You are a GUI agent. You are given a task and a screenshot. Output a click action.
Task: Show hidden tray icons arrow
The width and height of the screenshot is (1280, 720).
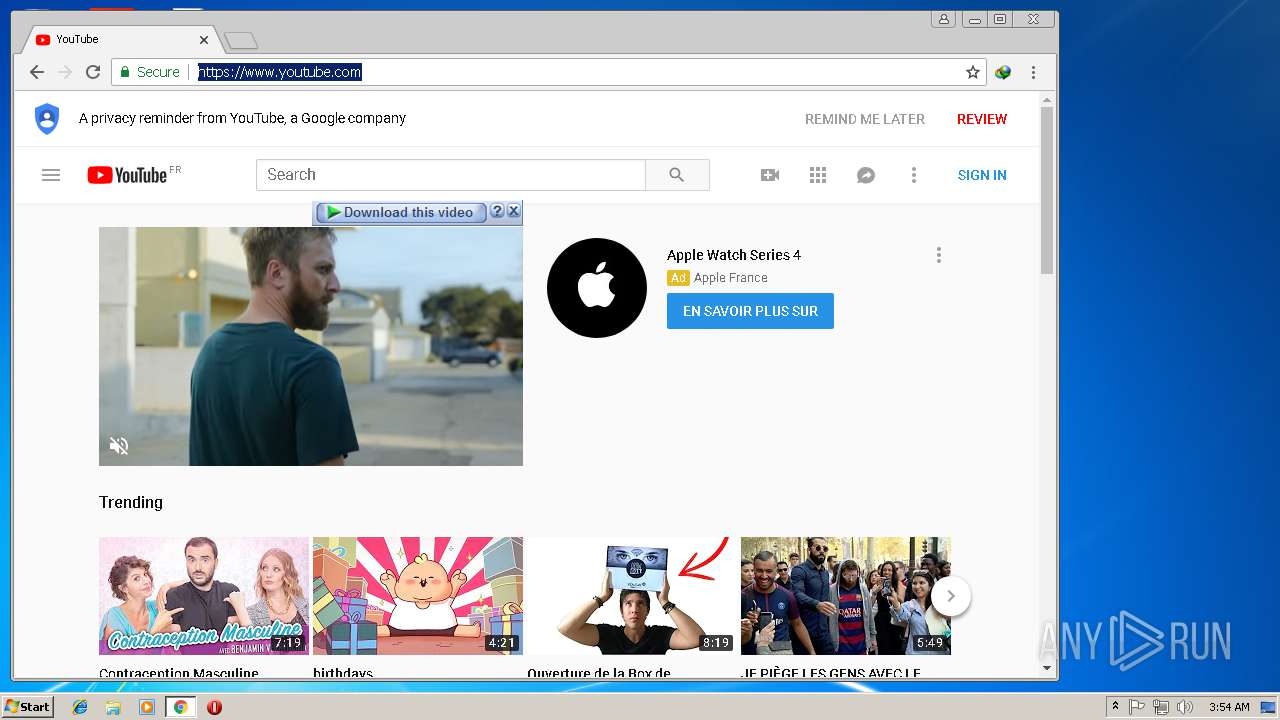(x=1115, y=707)
